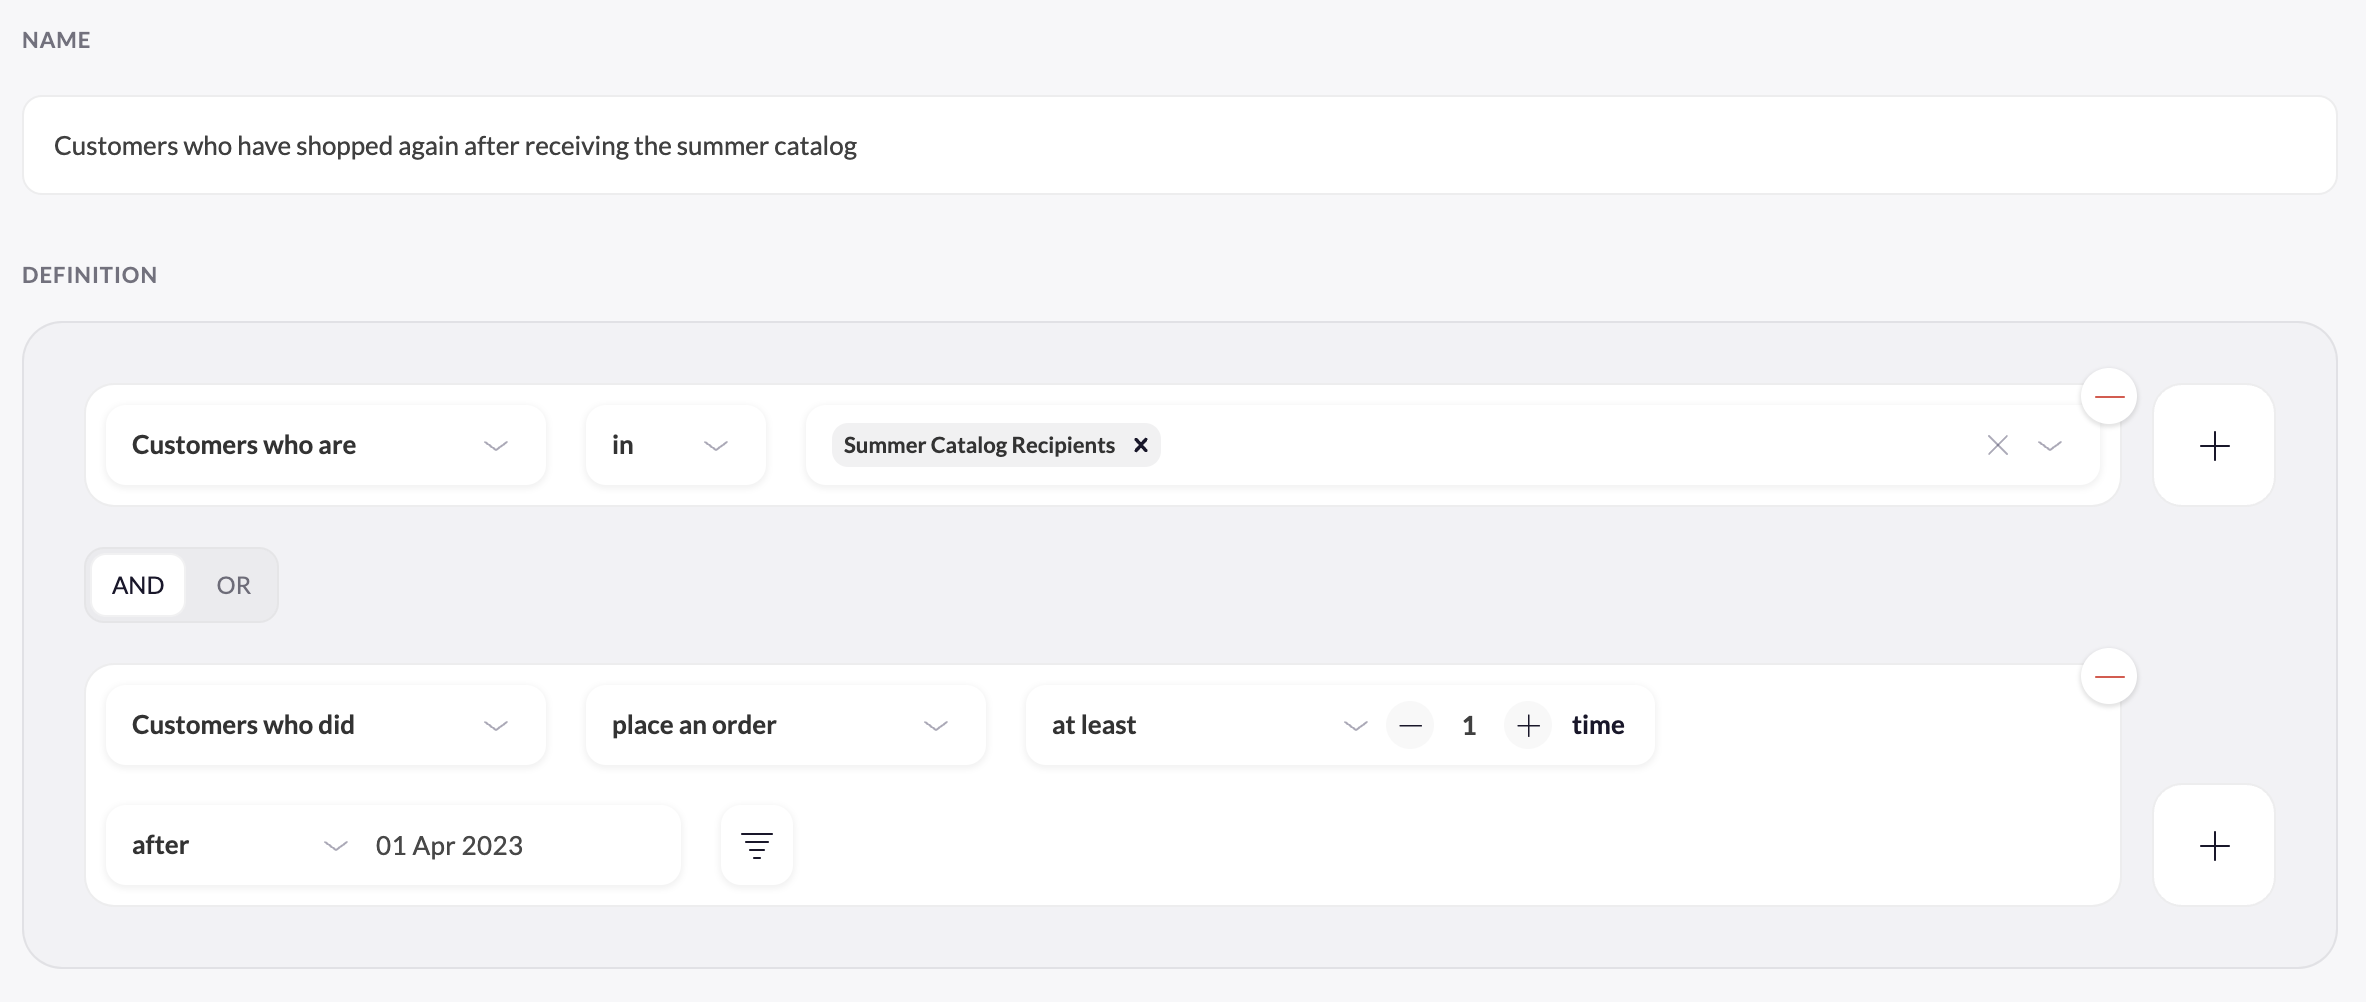Increase the order count by one
Screen dimensions: 2366x1002
coord(1527,725)
